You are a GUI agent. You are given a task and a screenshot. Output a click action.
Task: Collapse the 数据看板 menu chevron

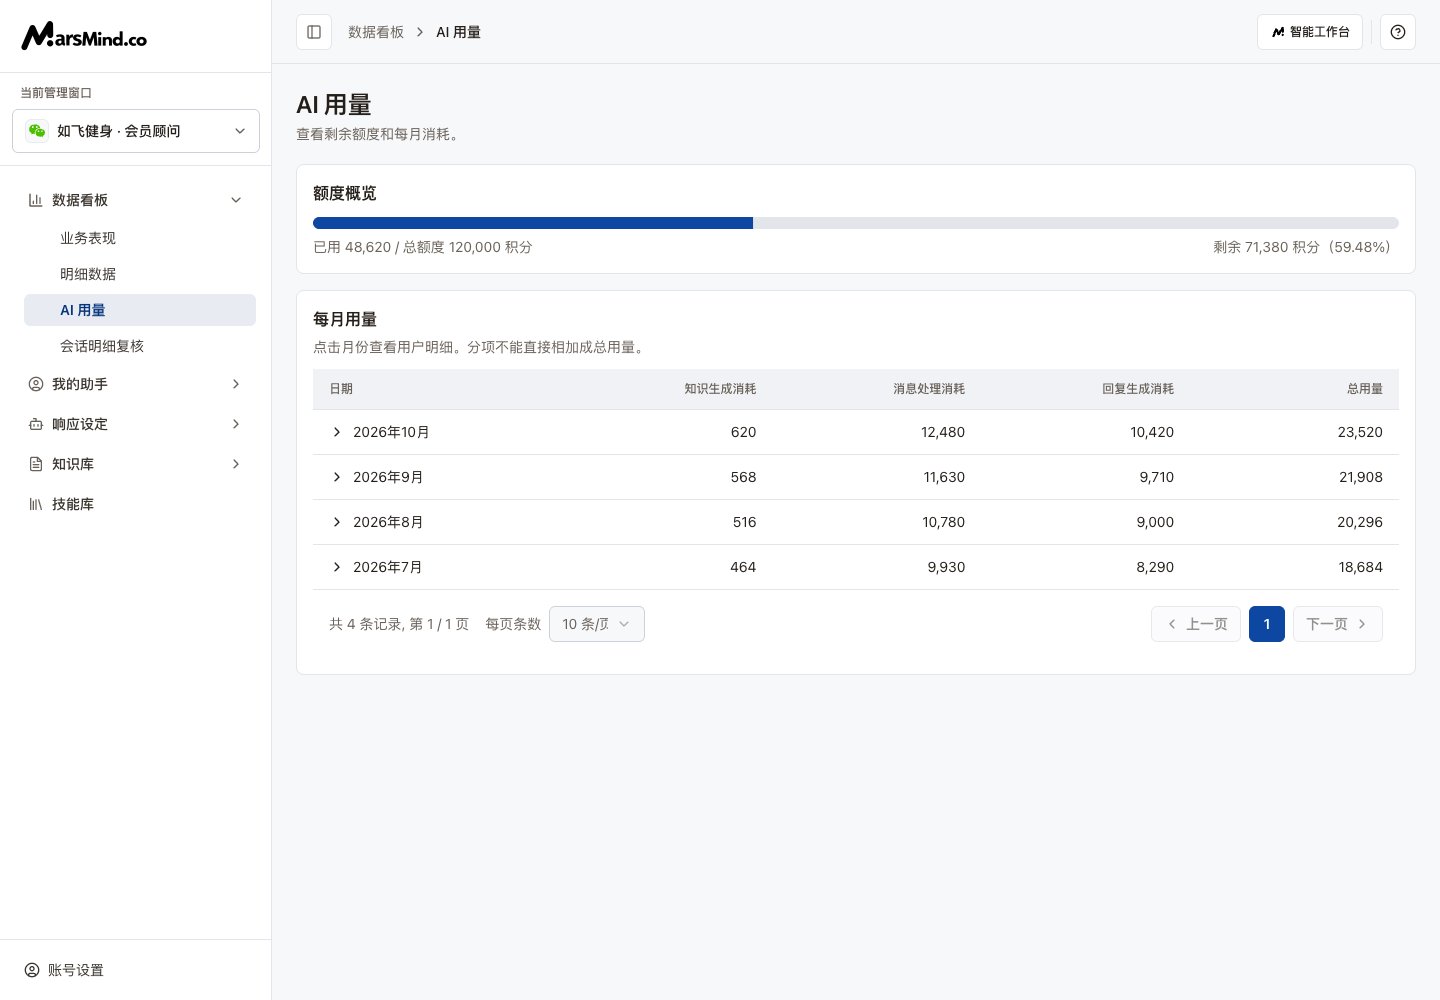point(236,200)
